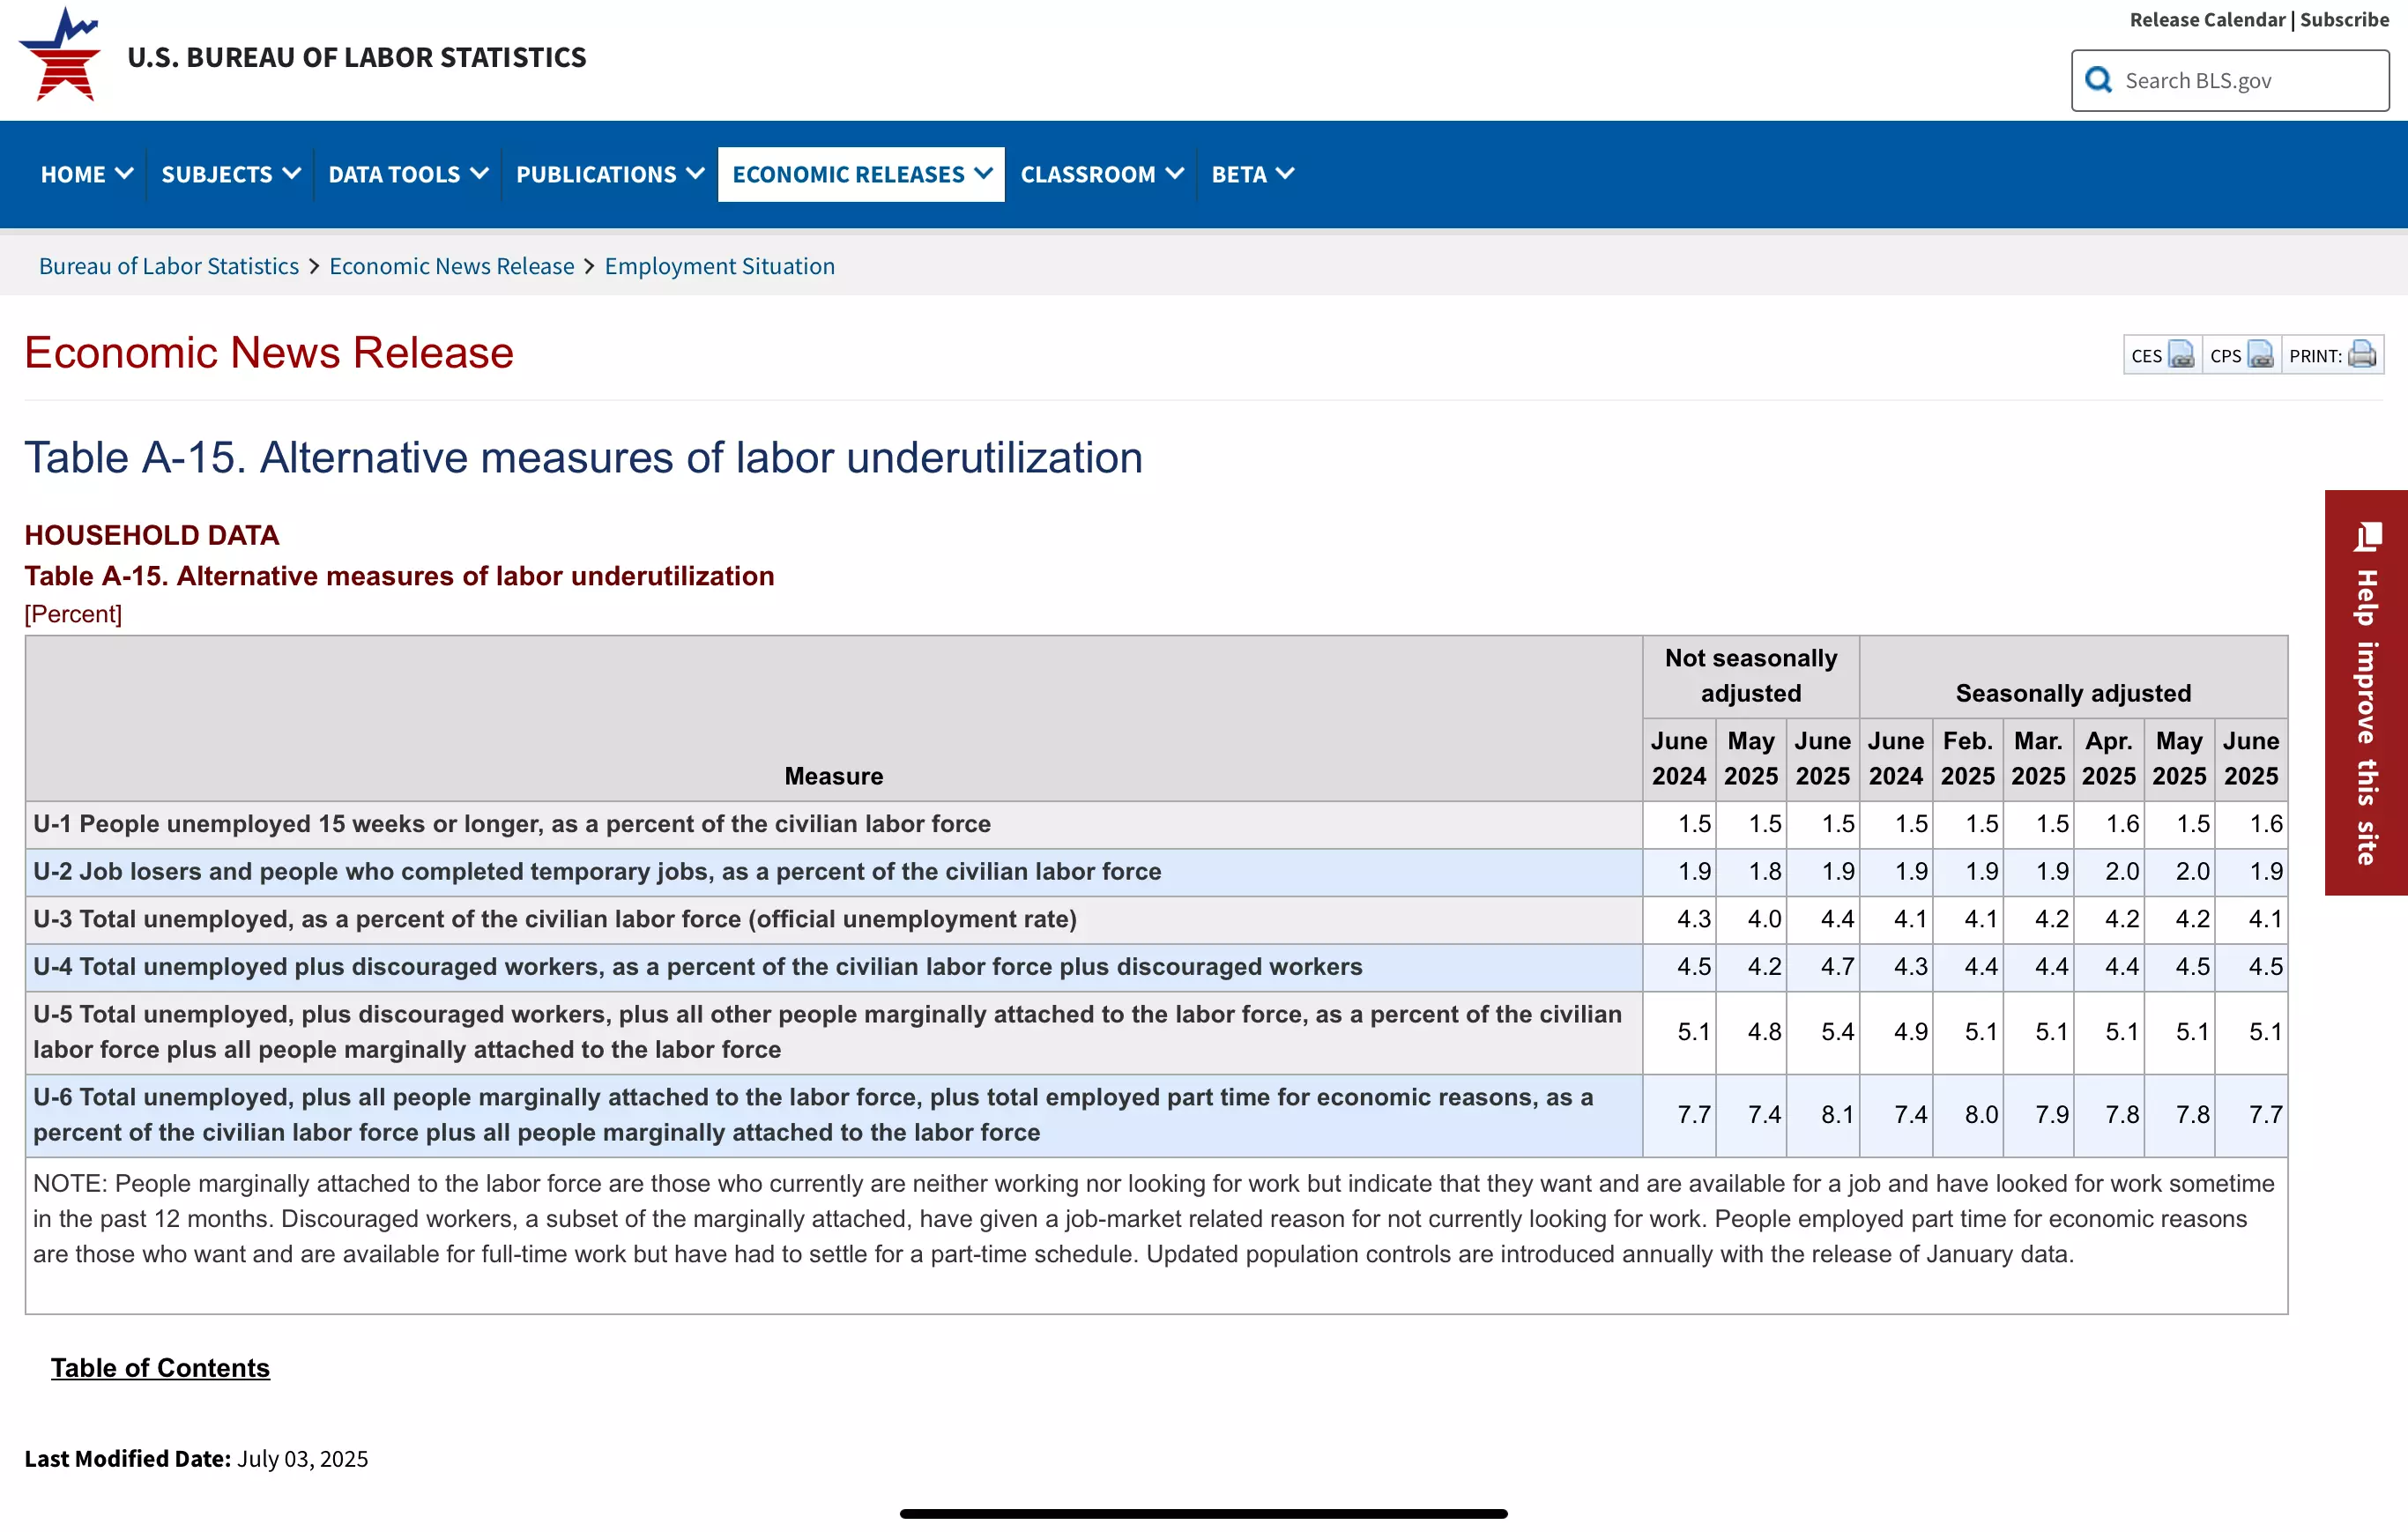The height and width of the screenshot is (1532, 2408).
Task: Select the U-2 Job losers row label
Action: (833, 872)
